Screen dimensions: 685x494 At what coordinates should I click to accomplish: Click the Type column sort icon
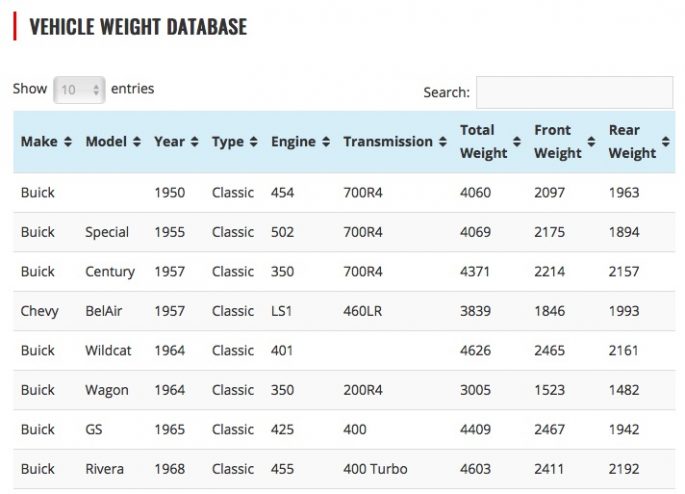pyautogui.click(x=254, y=142)
